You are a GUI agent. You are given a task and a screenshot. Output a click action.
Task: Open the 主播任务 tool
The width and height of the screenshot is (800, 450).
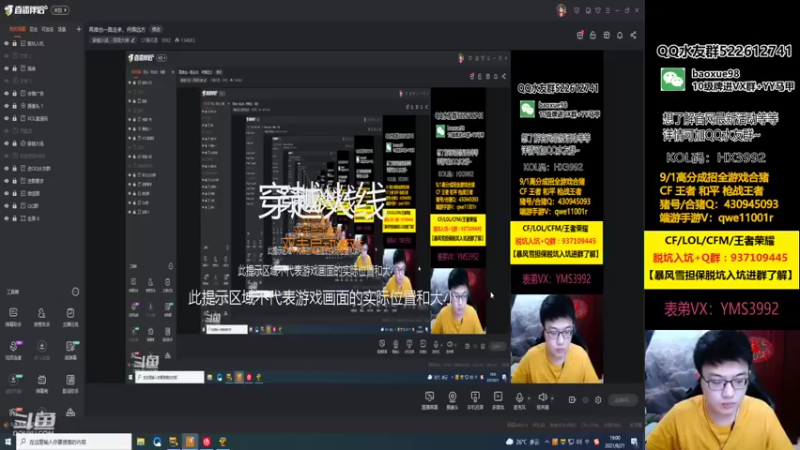coord(70,316)
